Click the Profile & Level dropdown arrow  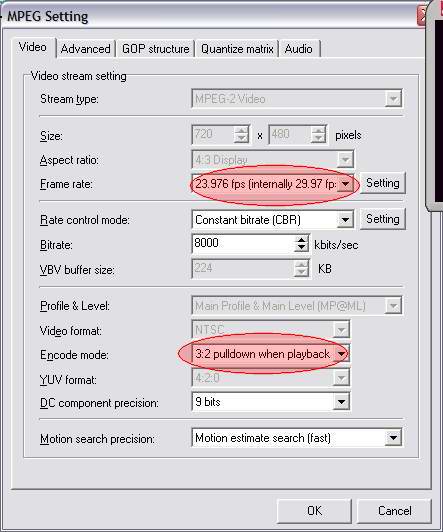click(393, 306)
